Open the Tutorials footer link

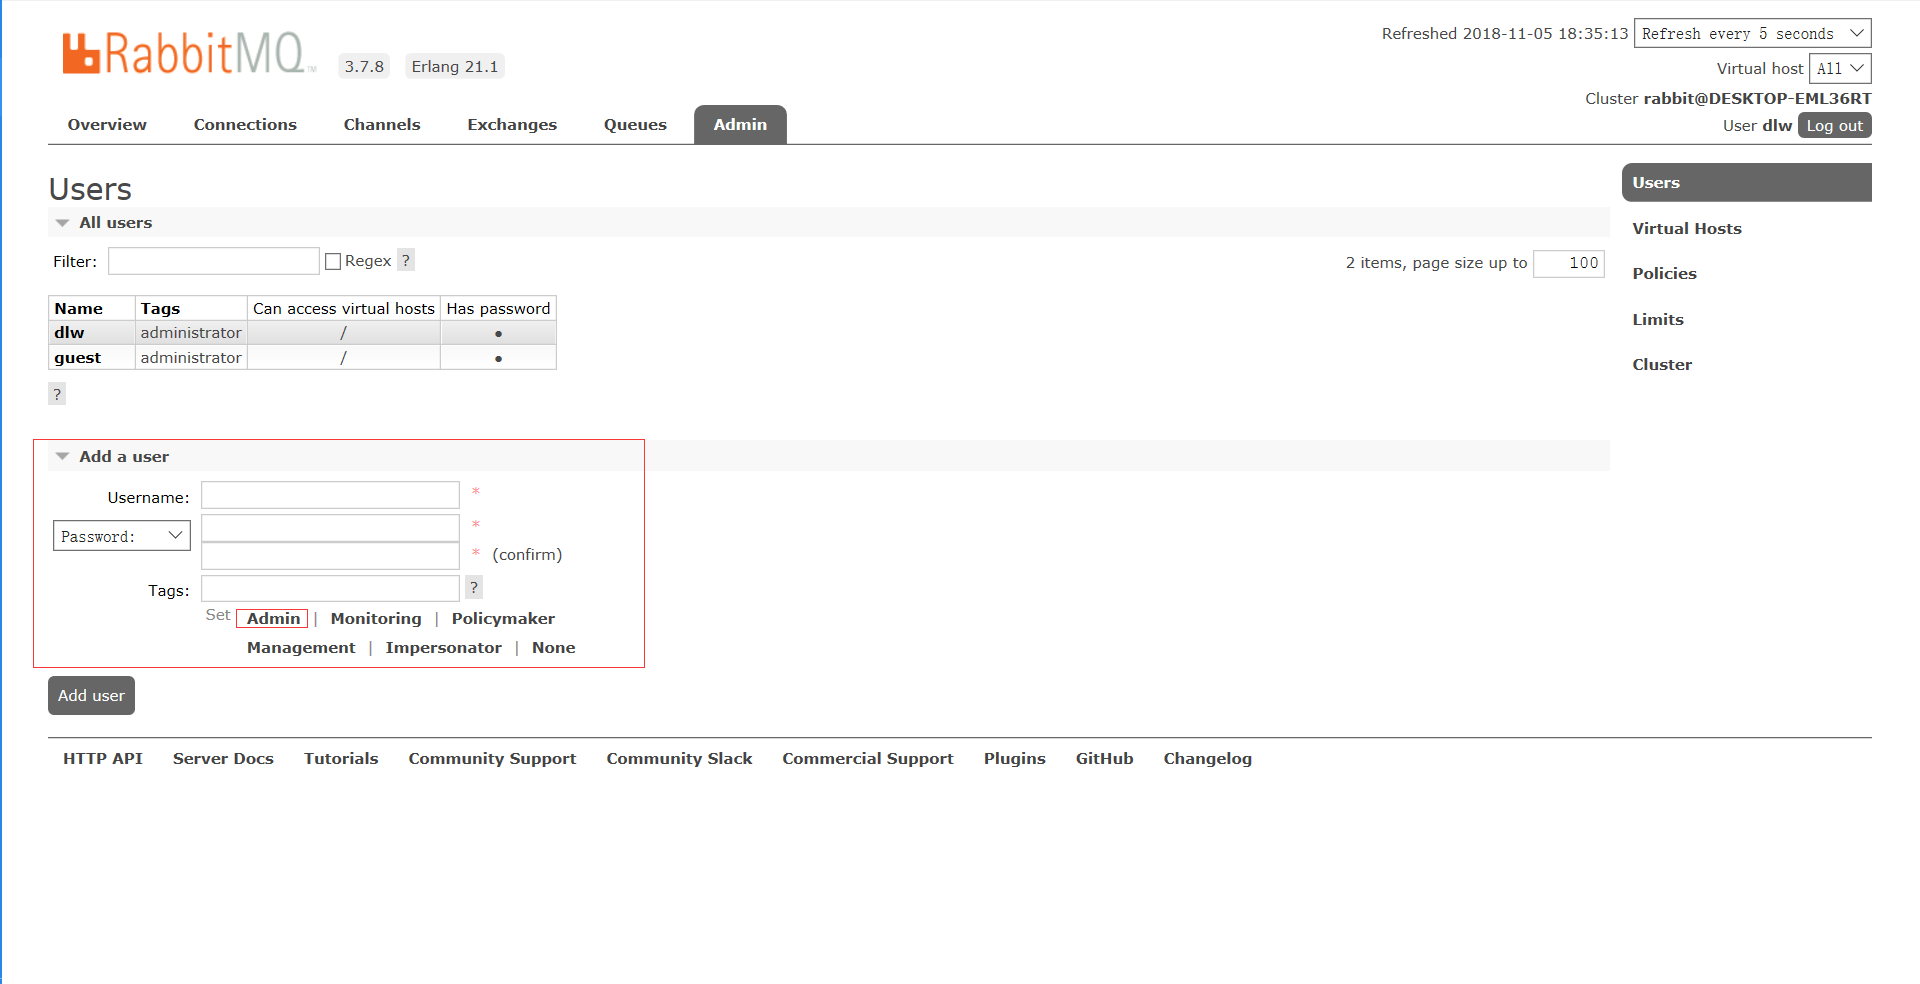tap(341, 758)
